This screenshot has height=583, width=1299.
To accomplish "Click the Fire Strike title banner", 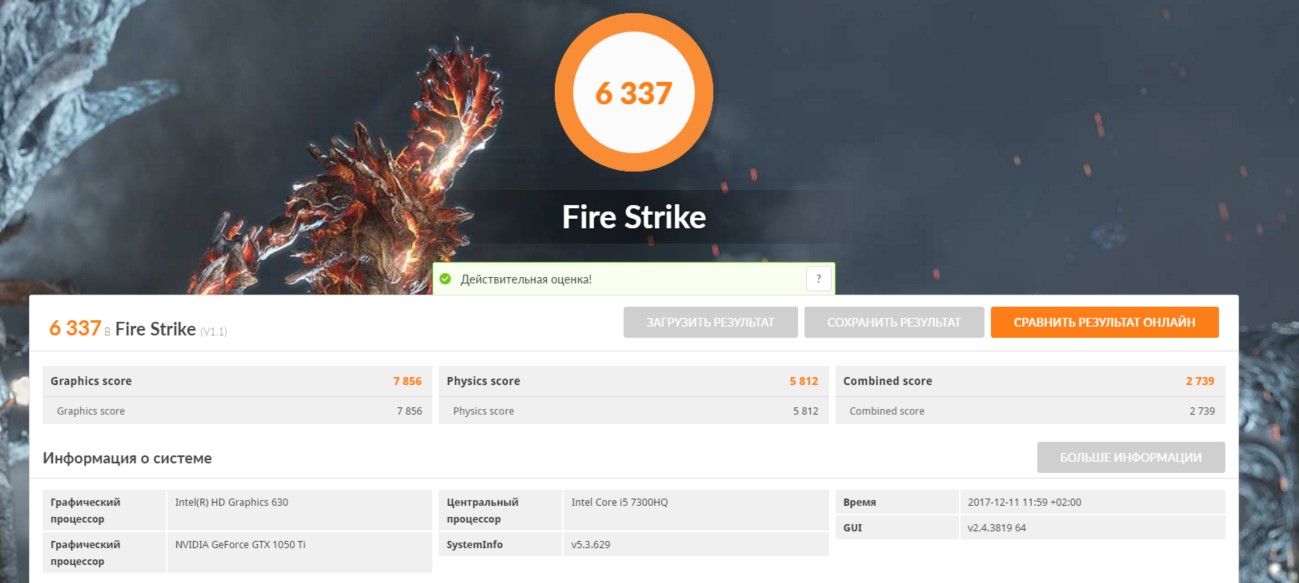I will (634, 217).
